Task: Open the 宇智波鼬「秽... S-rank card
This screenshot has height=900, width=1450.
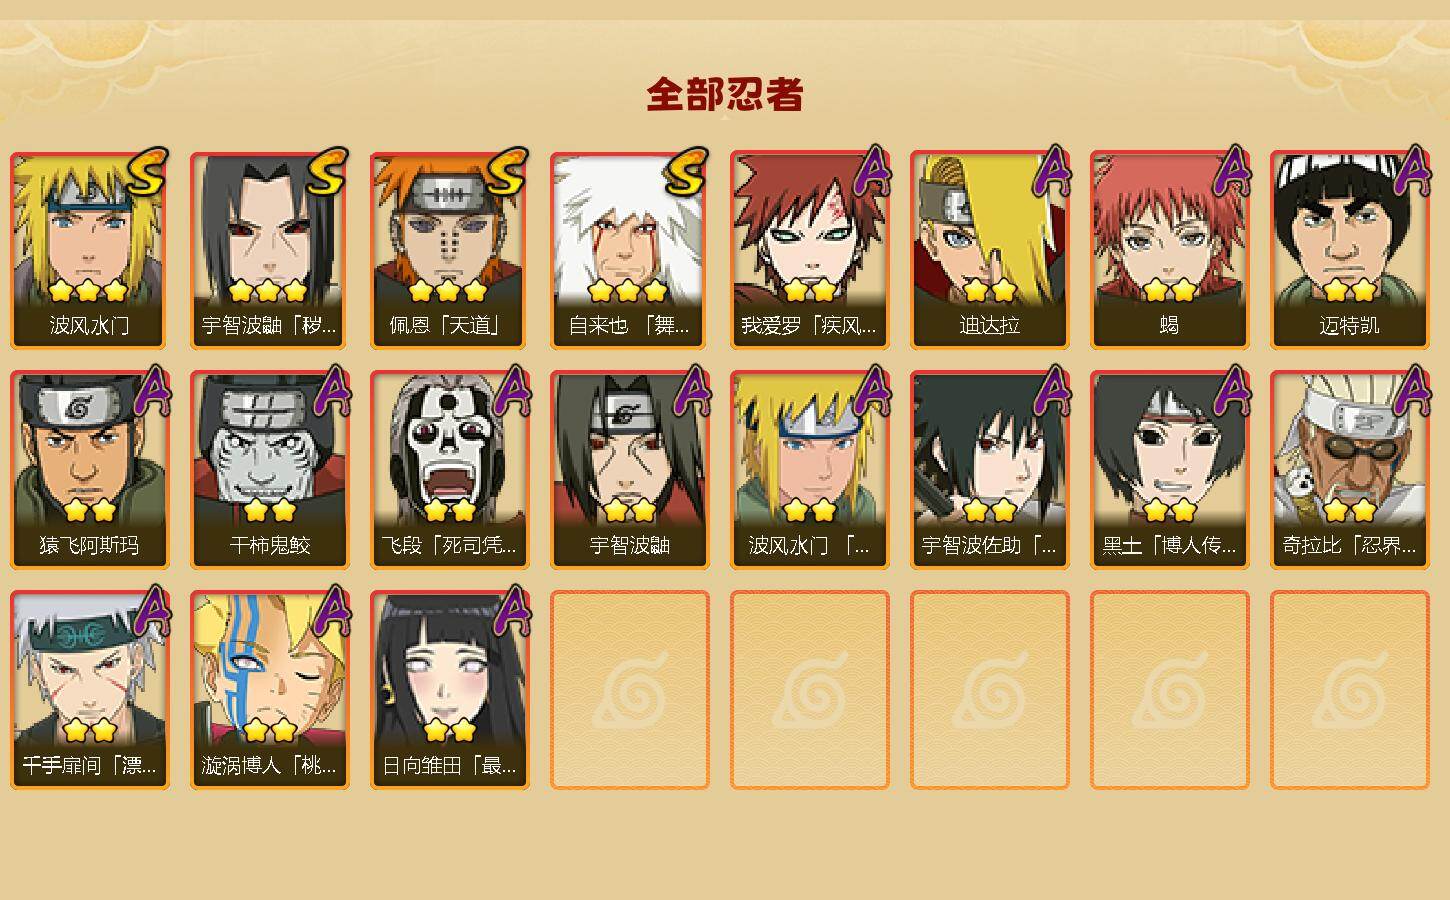Action: click(x=270, y=250)
